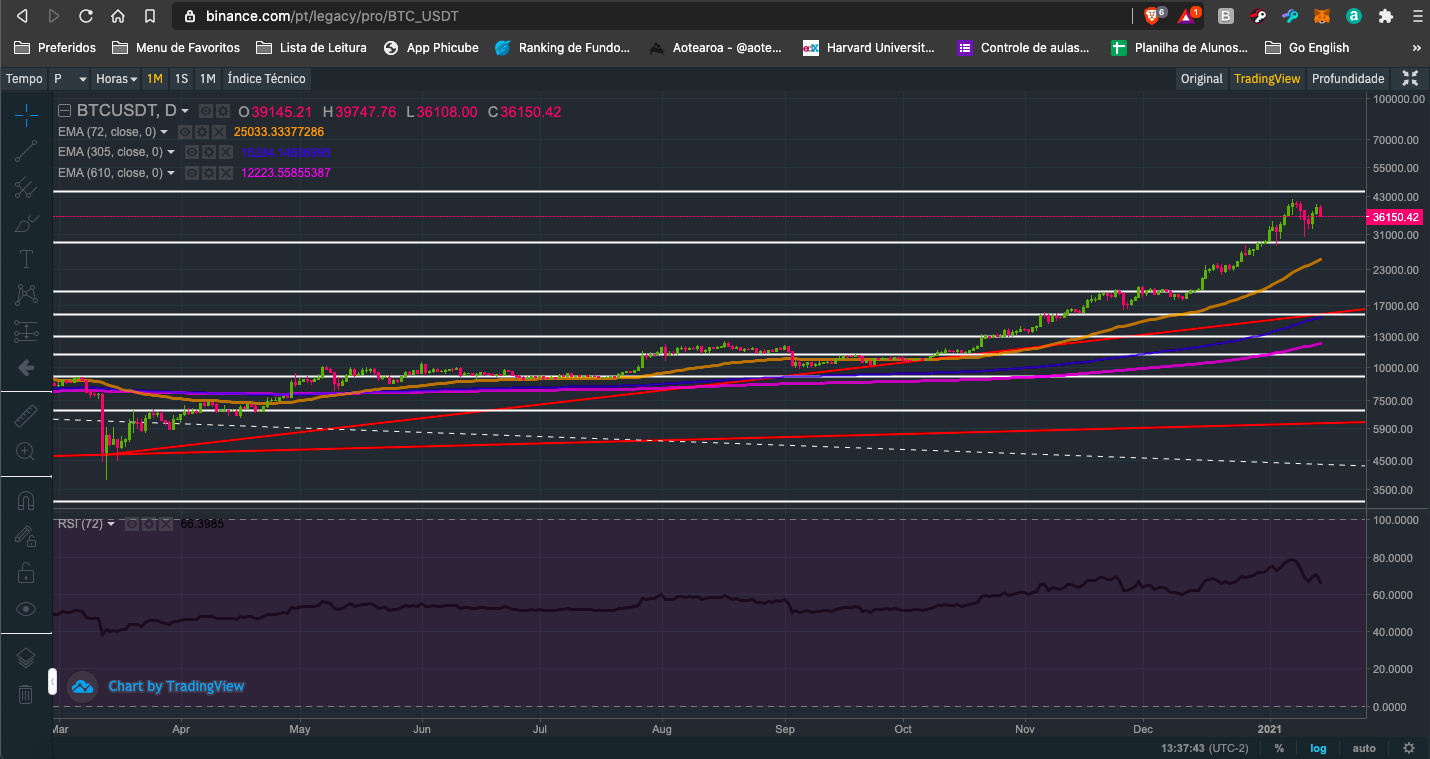The height and width of the screenshot is (759, 1430).
Task: Switch to the TradingView chart tab
Action: pyautogui.click(x=1267, y=79)
